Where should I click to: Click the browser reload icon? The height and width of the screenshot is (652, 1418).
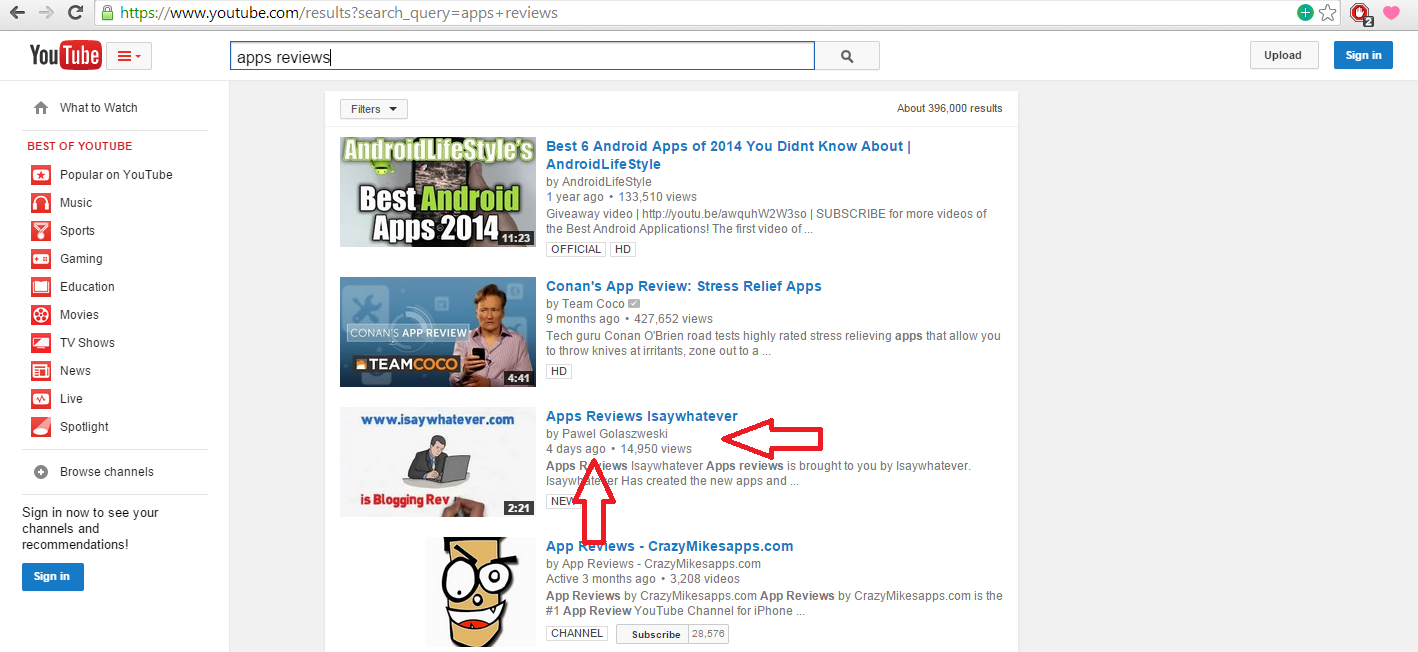coord(75,13)
